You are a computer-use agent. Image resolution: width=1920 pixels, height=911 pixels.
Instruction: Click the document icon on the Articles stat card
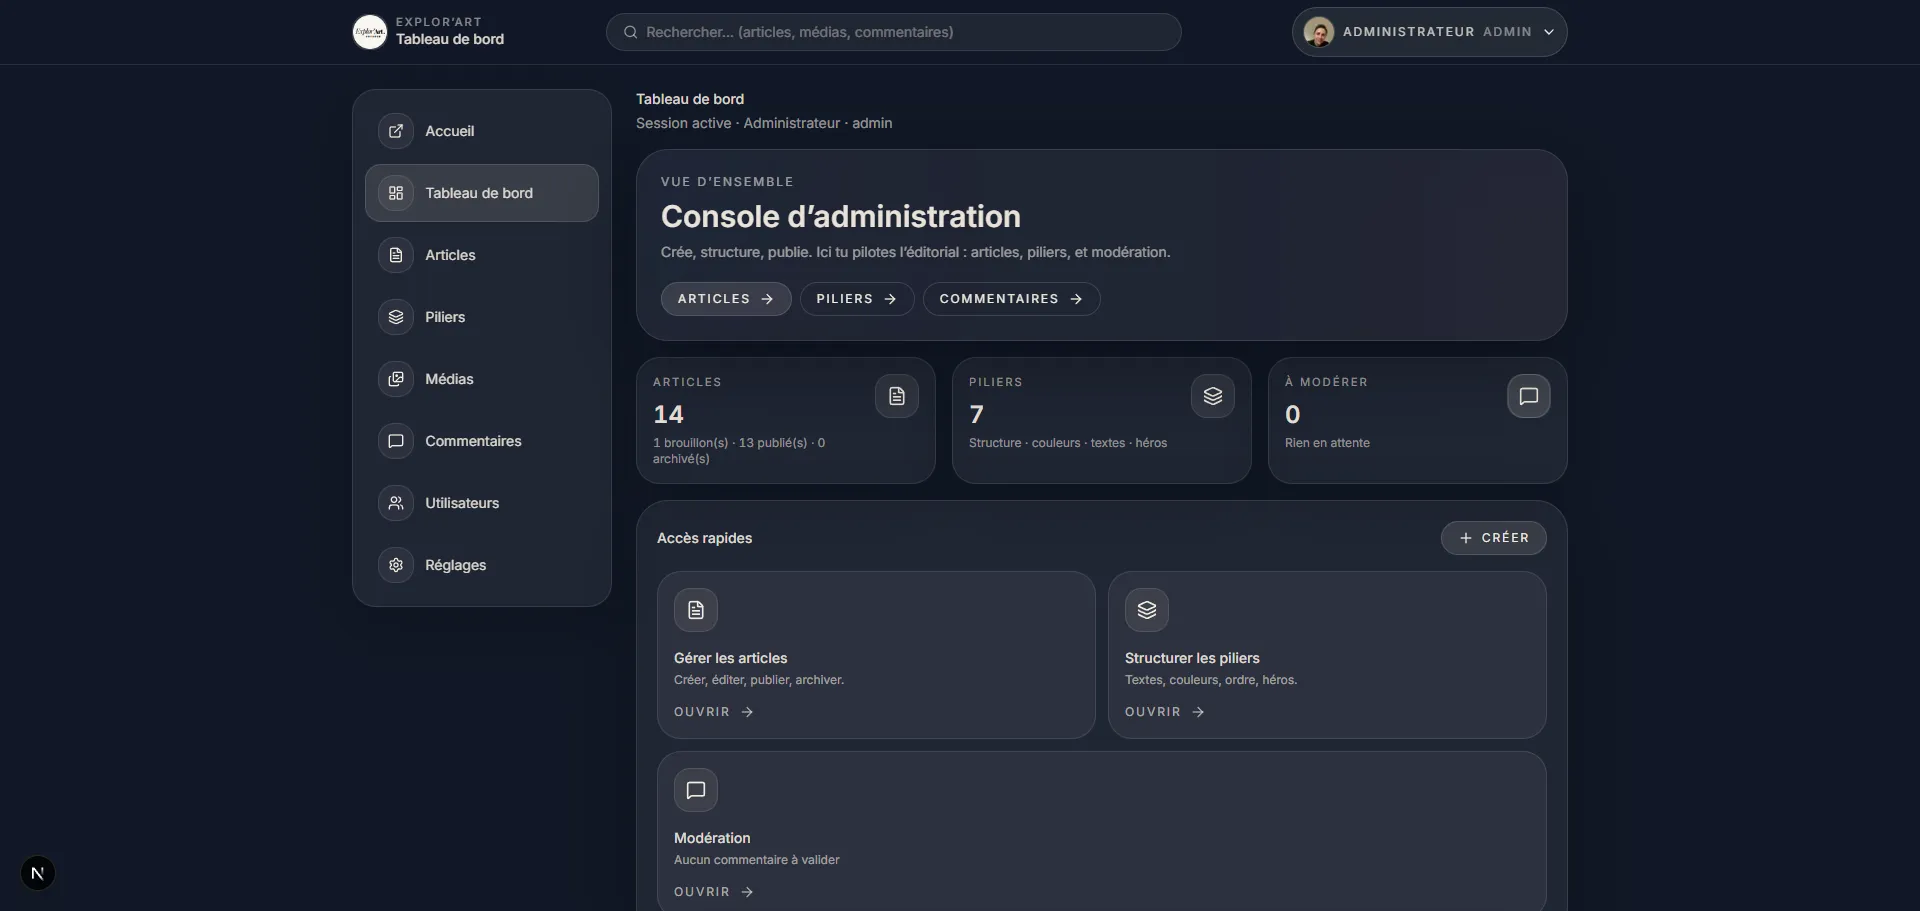tap(896, 396)
